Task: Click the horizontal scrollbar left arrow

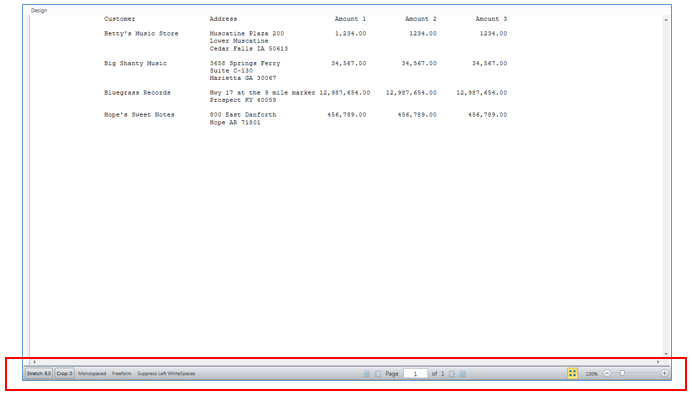Action: click(34, 362)
